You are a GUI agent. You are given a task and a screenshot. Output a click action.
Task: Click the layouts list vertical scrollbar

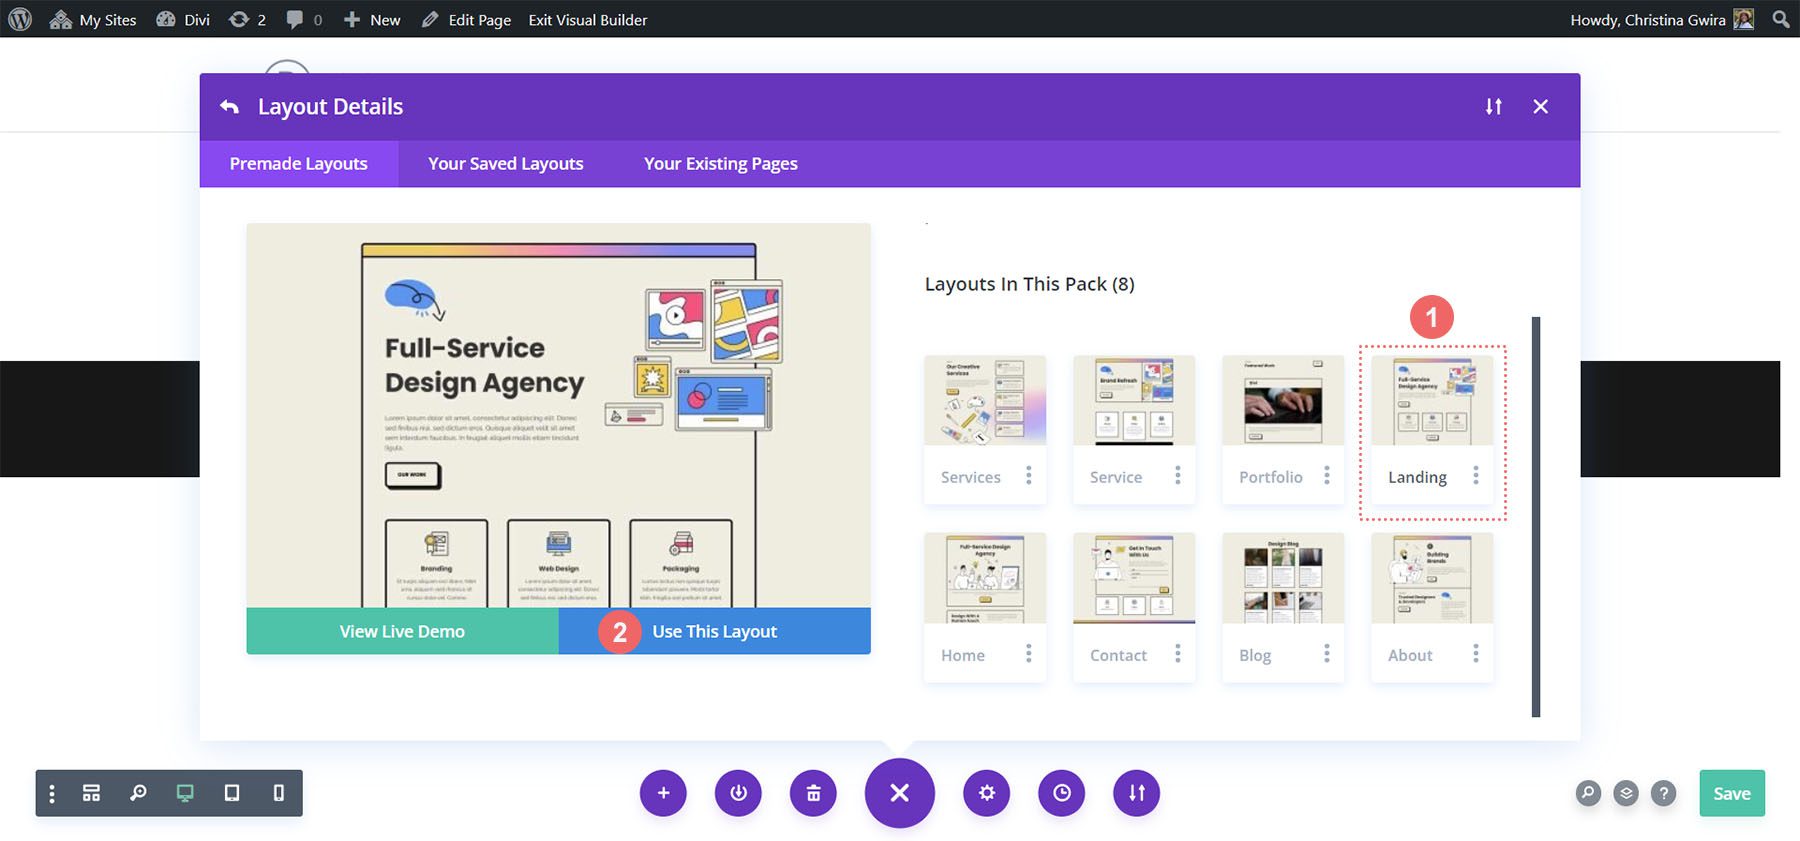1536,516
